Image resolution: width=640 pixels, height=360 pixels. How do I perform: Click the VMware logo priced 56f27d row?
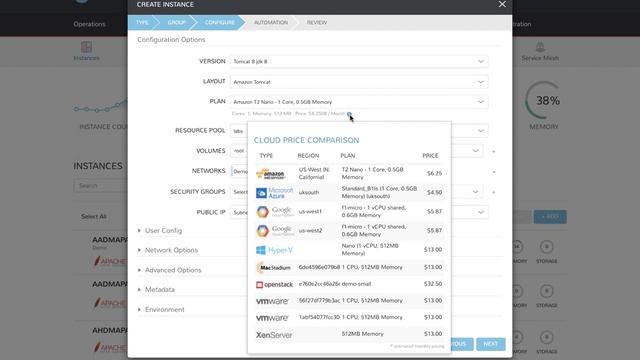coord(272,301)
